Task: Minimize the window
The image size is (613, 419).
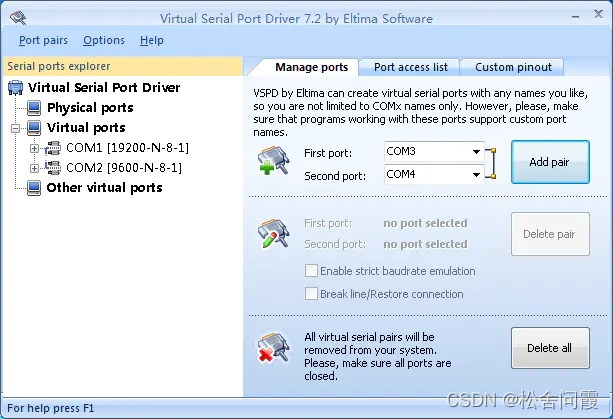Action: click(x=575, y=16)
